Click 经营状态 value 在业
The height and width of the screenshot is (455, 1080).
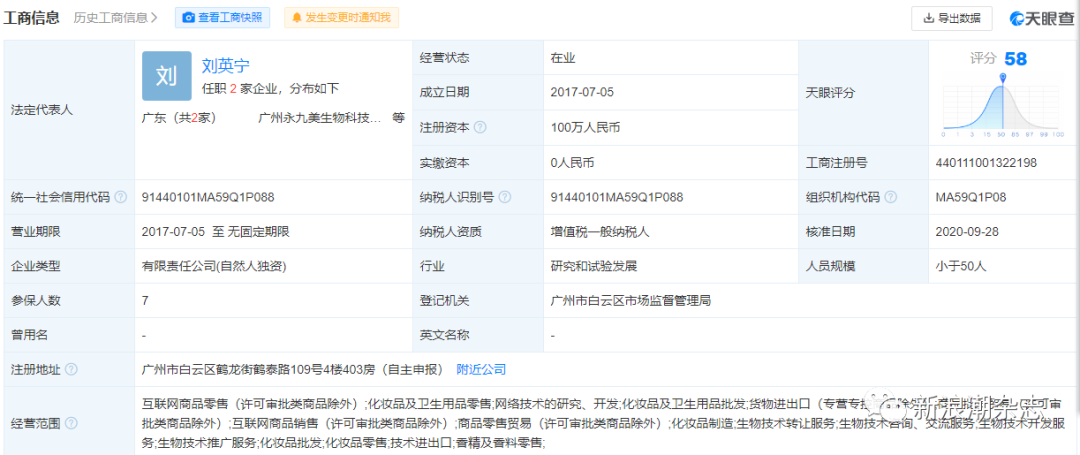coord(563,58)
